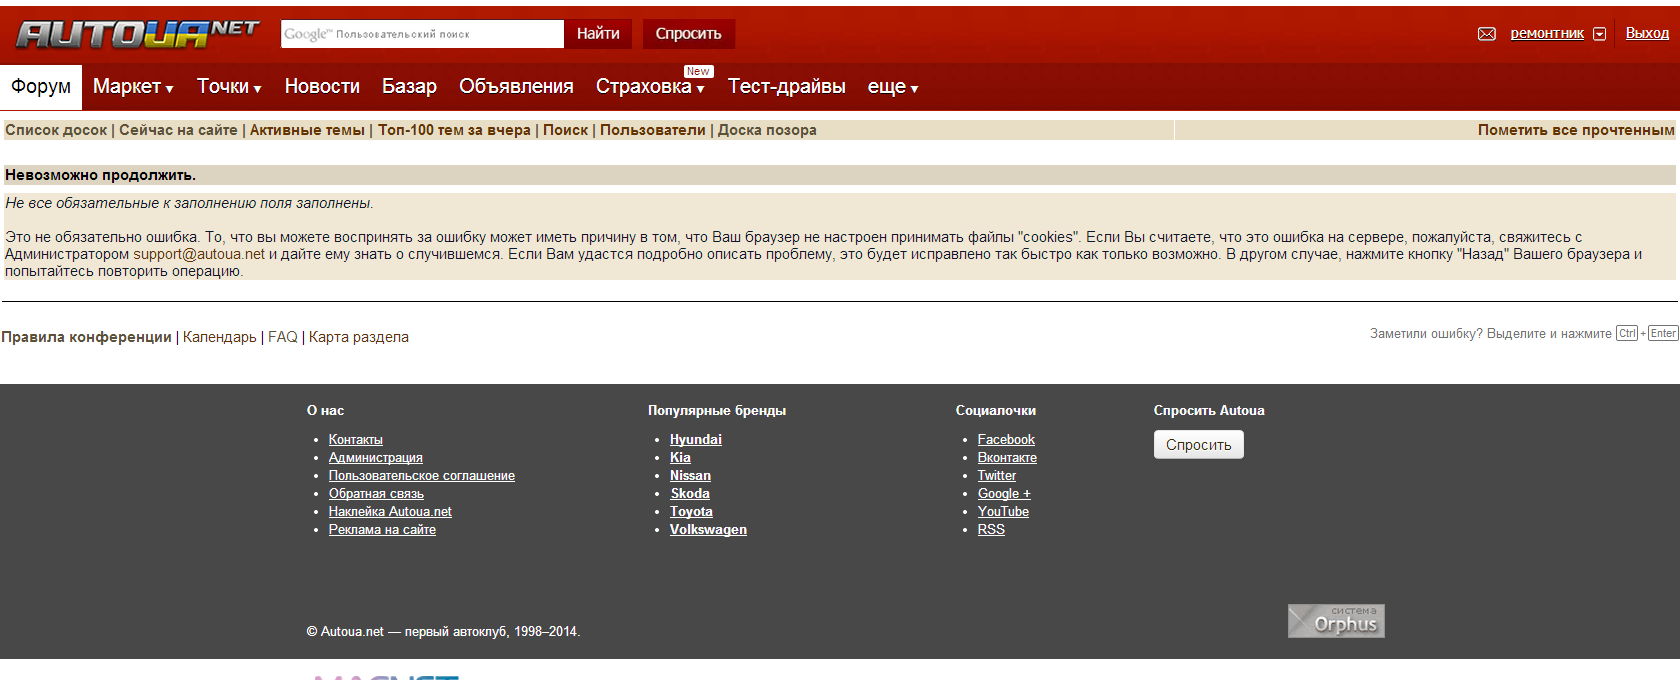Viewport: 1680px width, 680px height.
Task: Open the Volkswagen brand link
Action: 708,530
